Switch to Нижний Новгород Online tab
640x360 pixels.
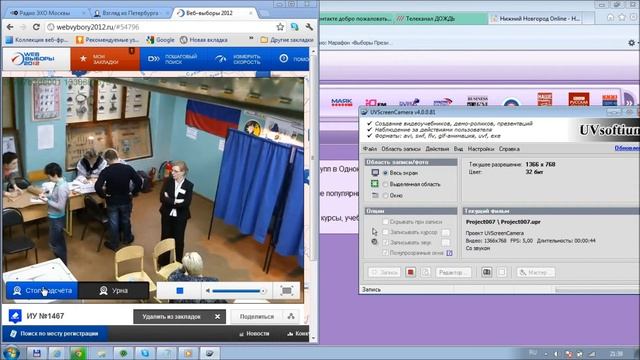[536, 18]
